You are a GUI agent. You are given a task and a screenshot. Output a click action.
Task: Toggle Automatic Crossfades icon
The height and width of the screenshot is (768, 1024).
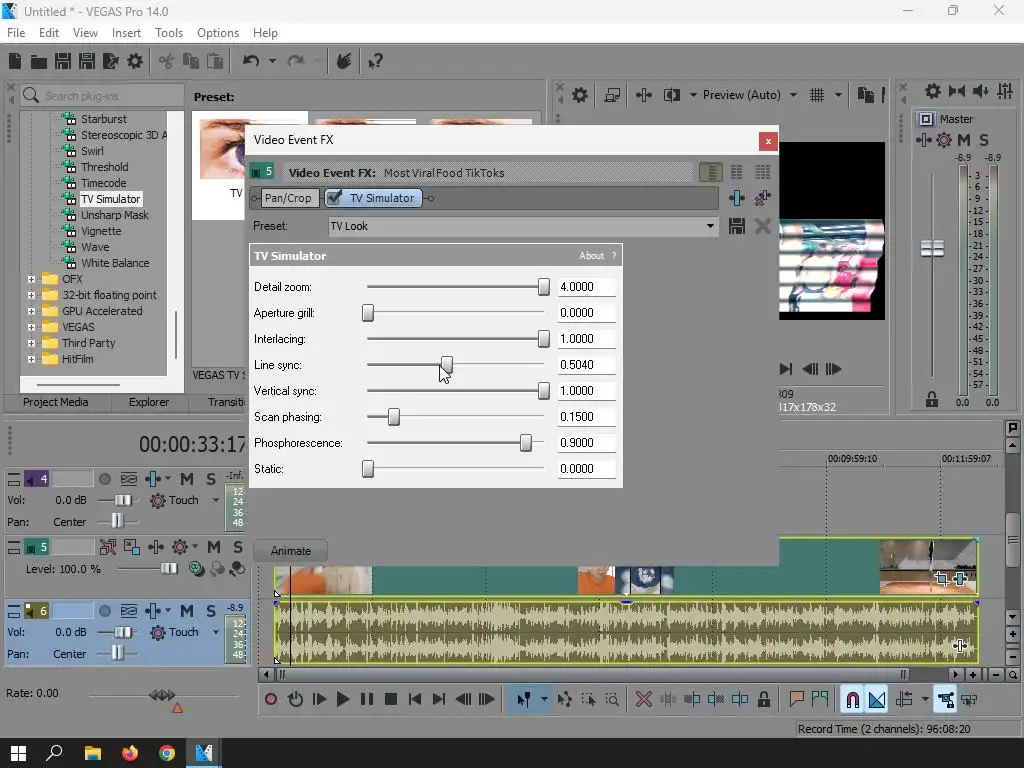[x=877, y=699]
